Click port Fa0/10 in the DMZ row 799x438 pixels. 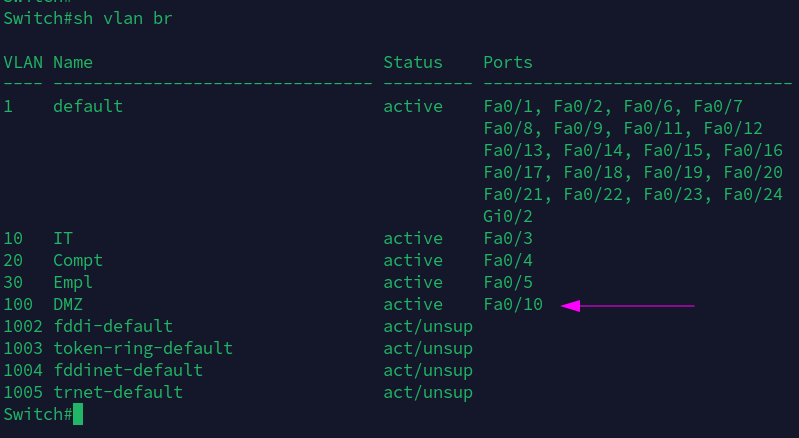click(513, 304)
